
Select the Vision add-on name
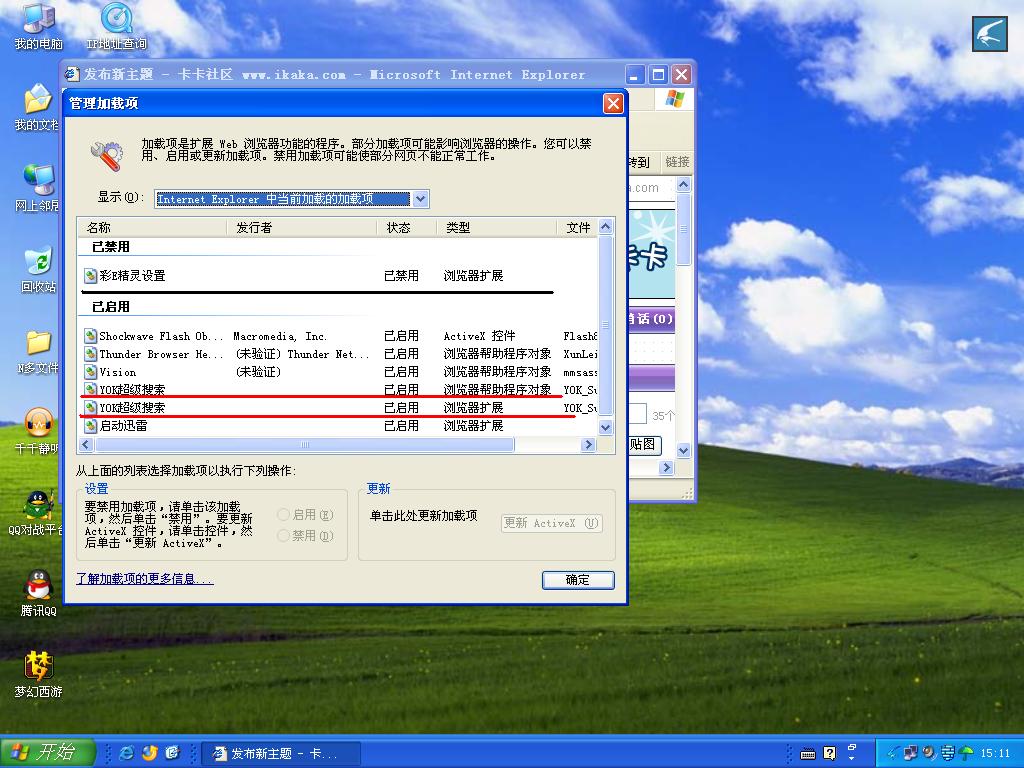pos(118,372)
